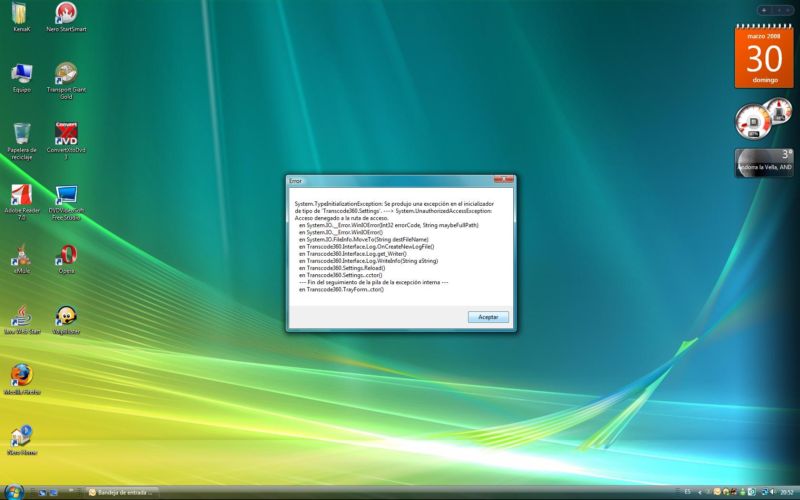
Task: Select DVDVideoSoft Free Studio icon
Action: tap(66, 202)
